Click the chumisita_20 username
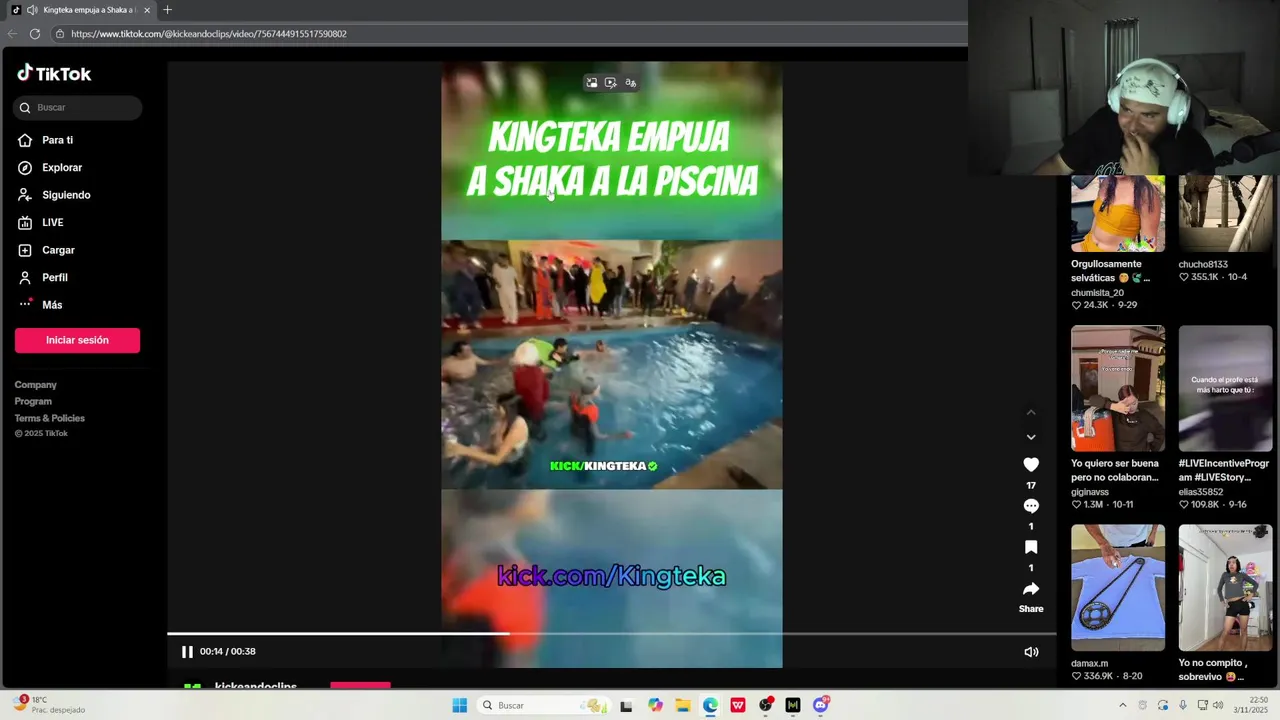Image resolution: width=1280 pixels, height=720 pixels. 1097,293
